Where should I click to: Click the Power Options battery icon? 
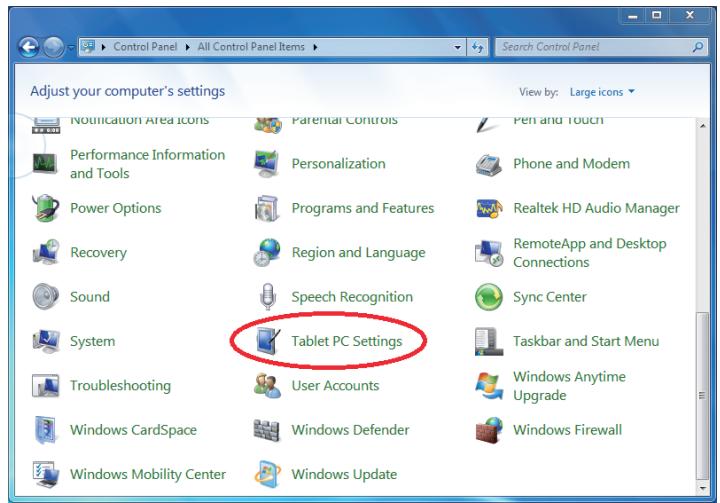(x=45, y=208)
